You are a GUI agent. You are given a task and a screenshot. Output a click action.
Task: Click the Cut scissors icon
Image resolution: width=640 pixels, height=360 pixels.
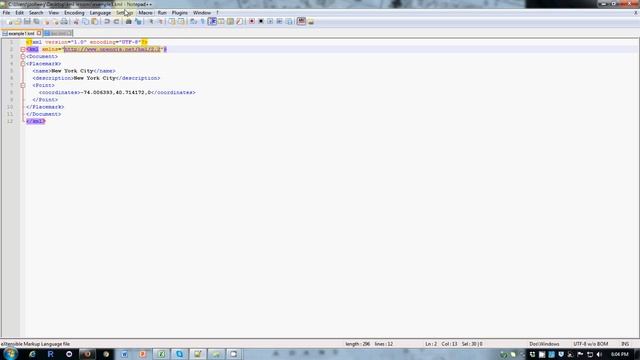coord(76,21)
